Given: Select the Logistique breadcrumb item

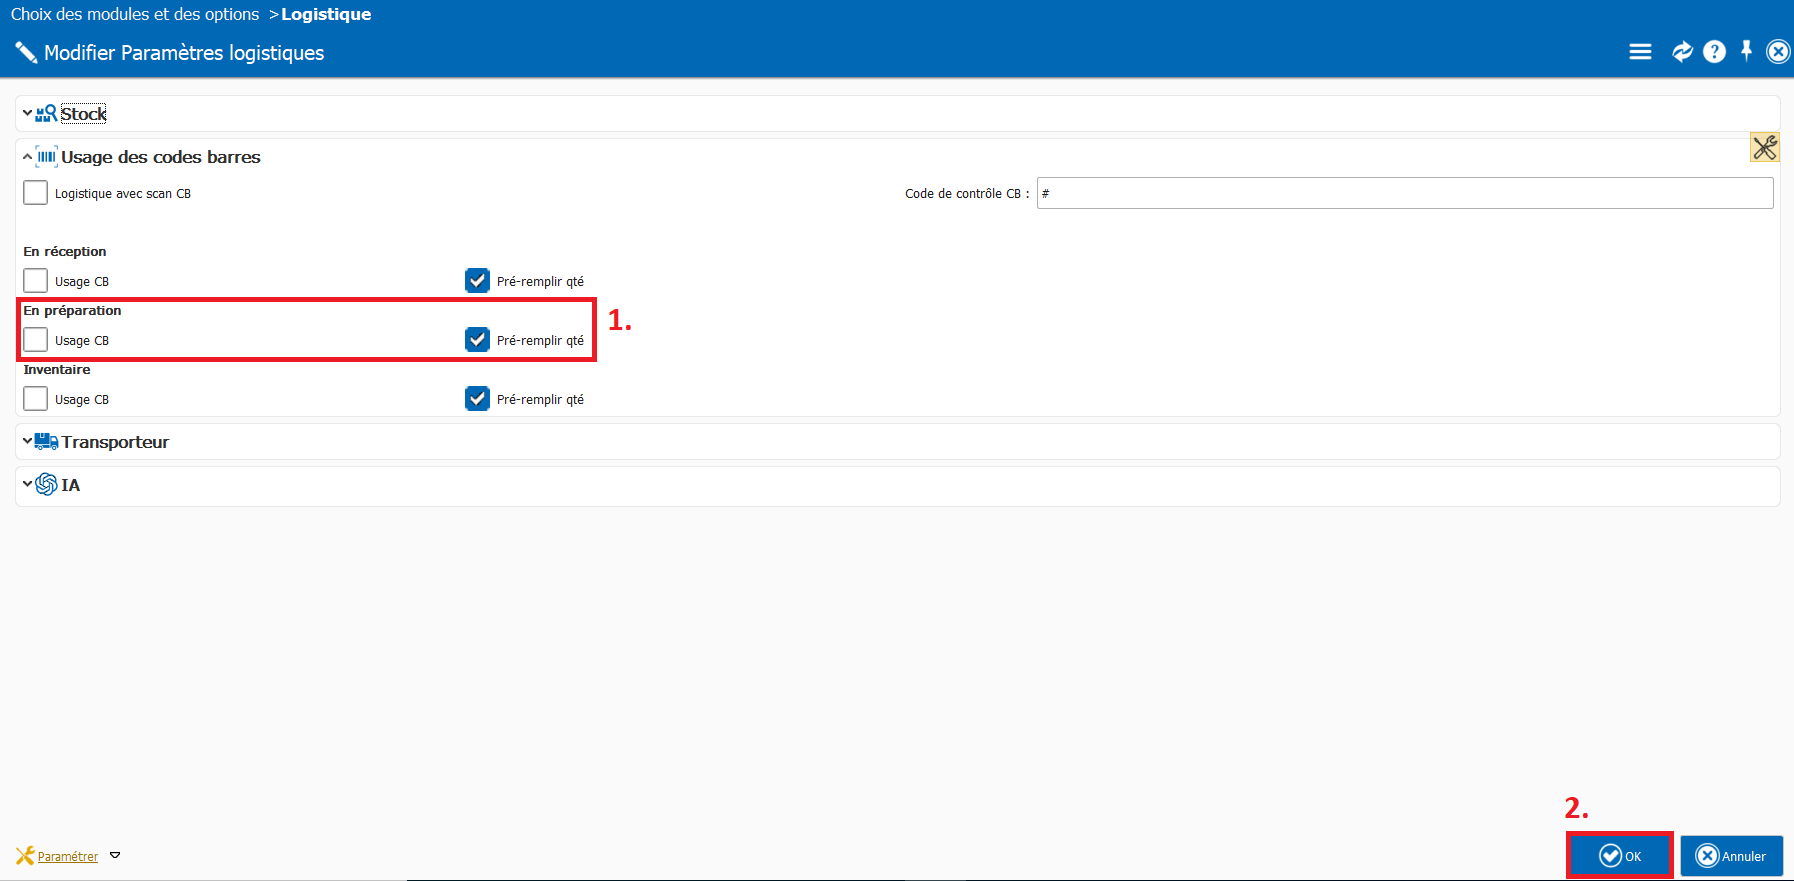Looking at the screenshot, I should 326,14.
